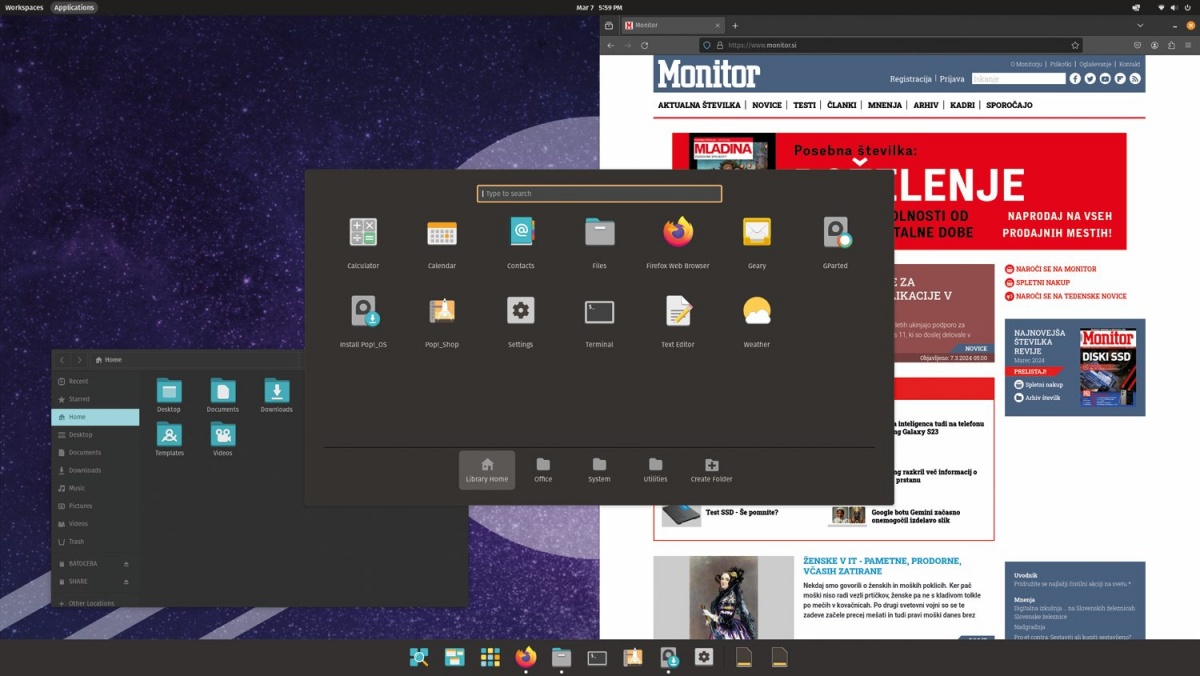
Task: Click the Home path button in Files
Action: click(x=108, y=359)
